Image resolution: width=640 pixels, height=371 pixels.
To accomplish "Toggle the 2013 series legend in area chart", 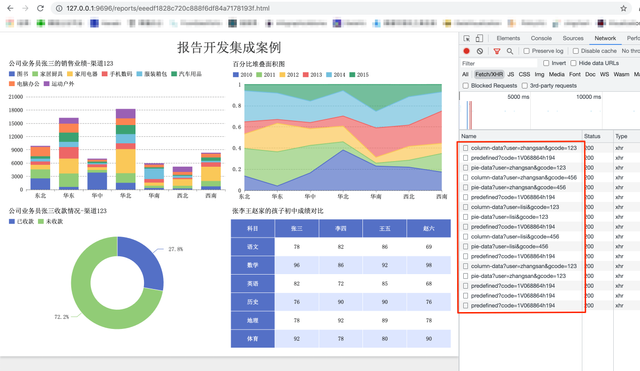I will [313, 75].
